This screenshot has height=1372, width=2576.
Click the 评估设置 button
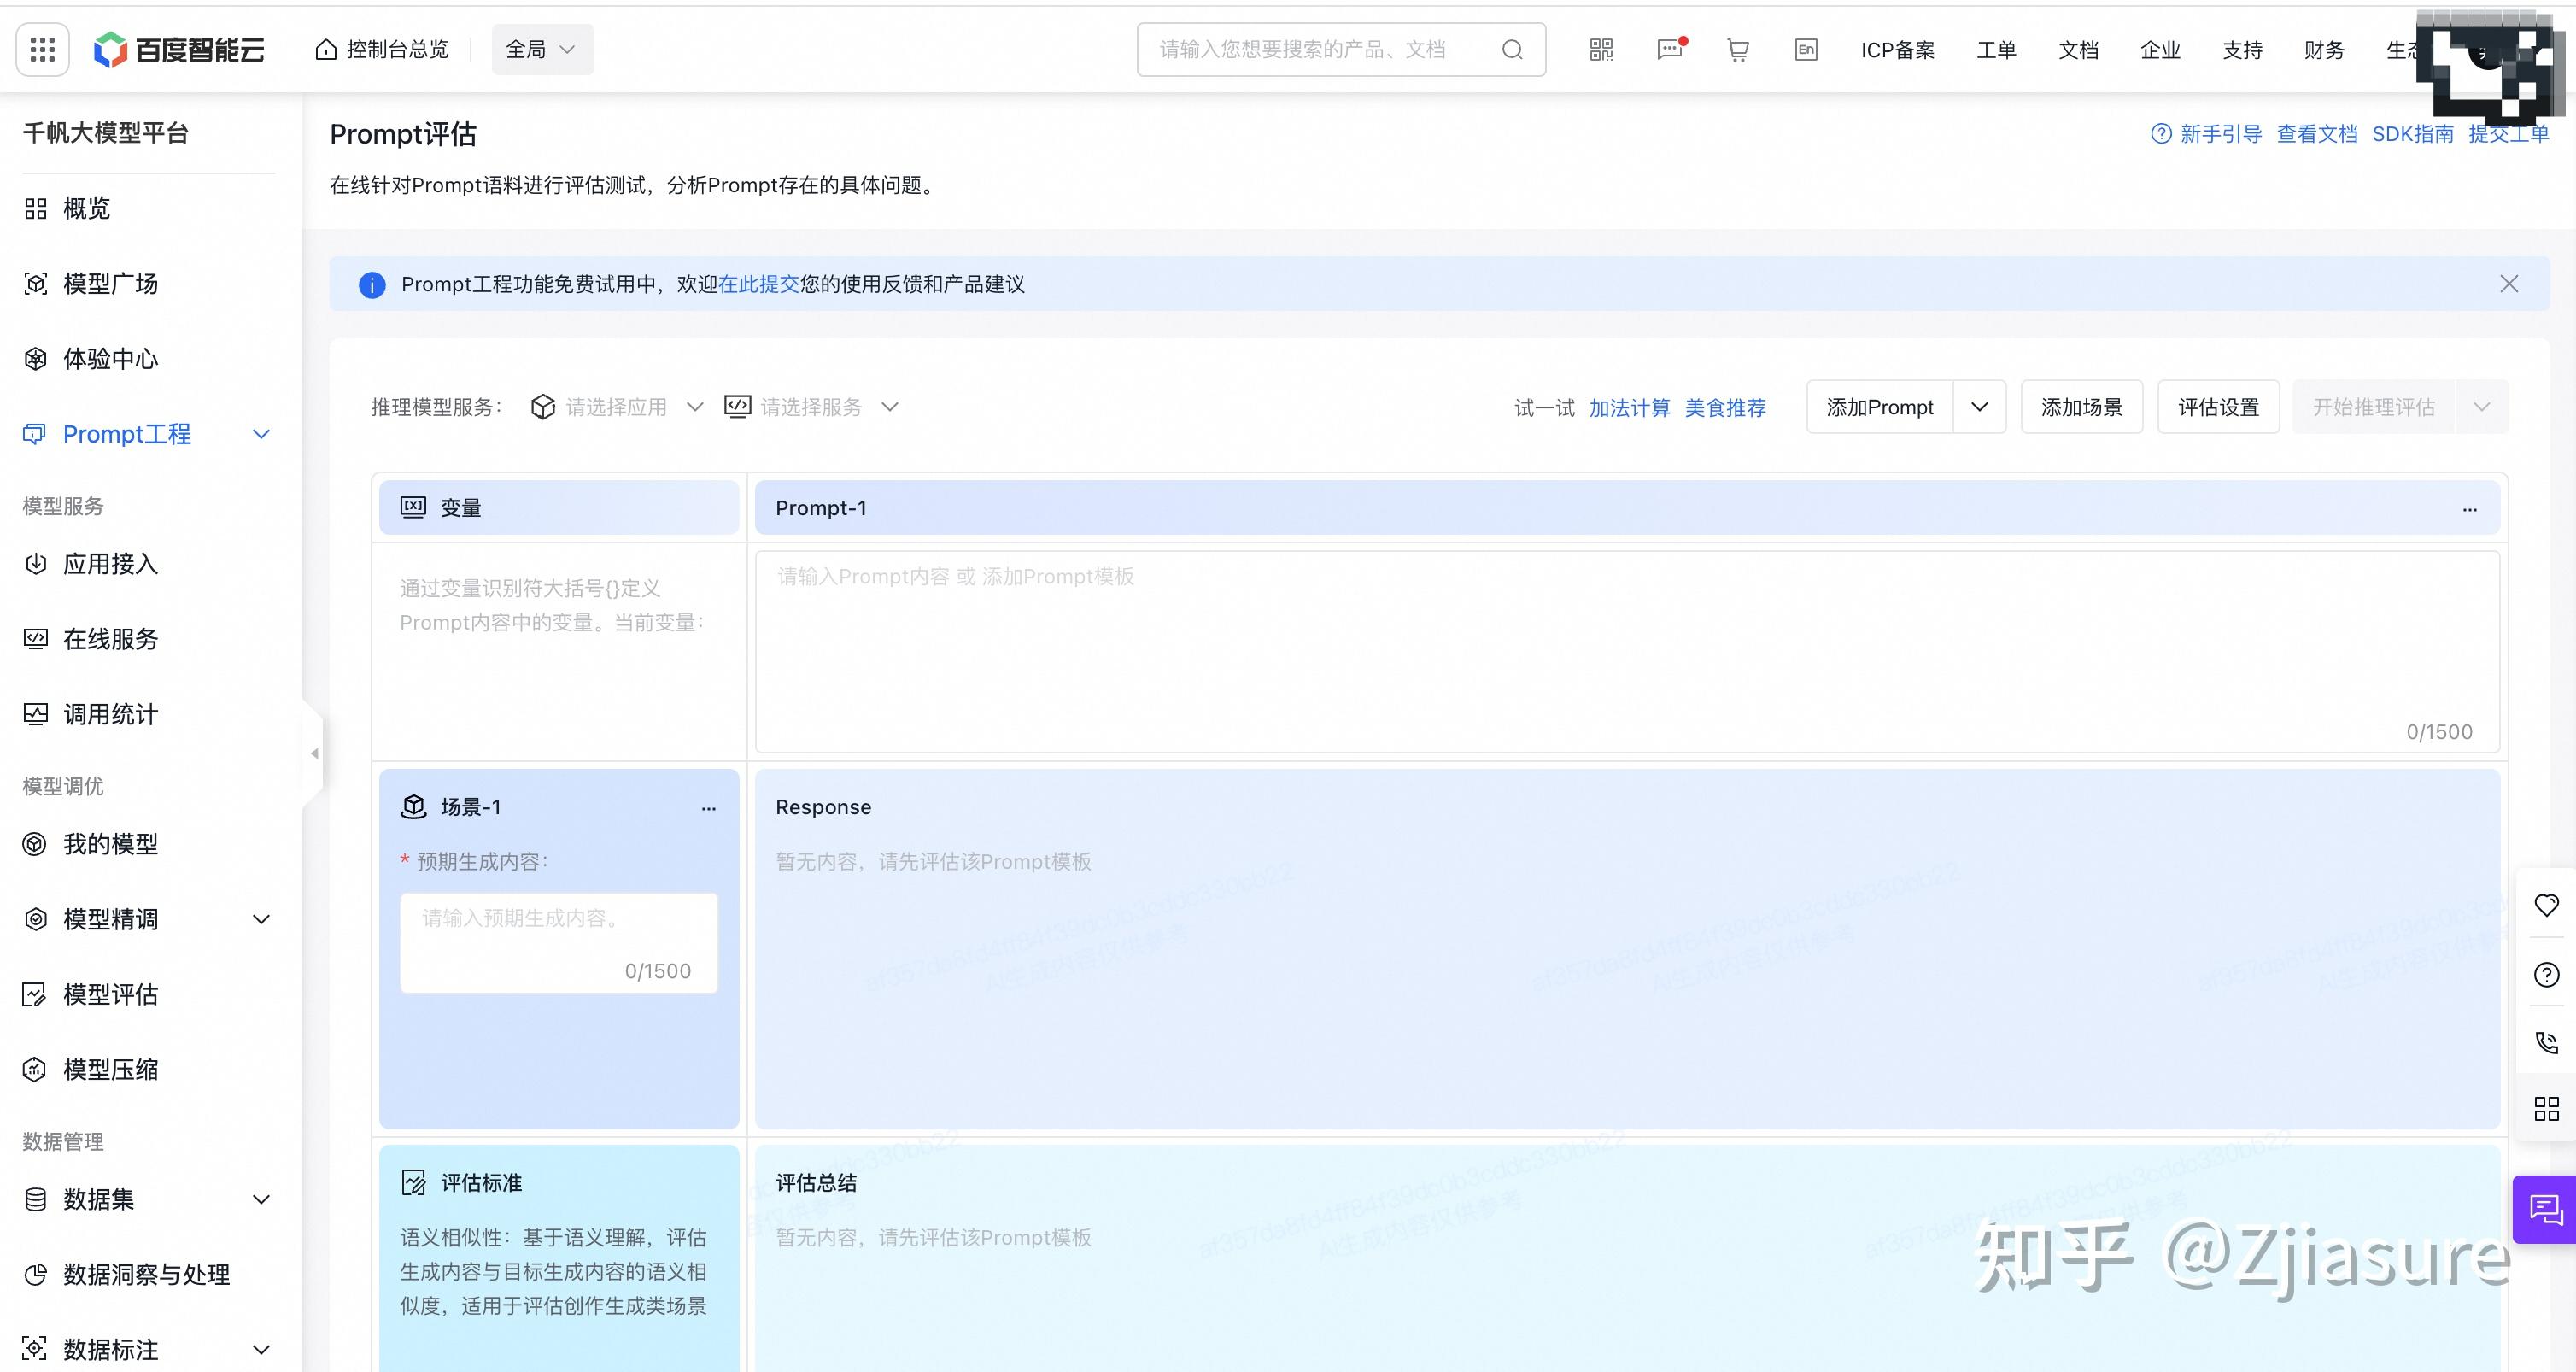pyautogui.click(x=2218, y=407)
